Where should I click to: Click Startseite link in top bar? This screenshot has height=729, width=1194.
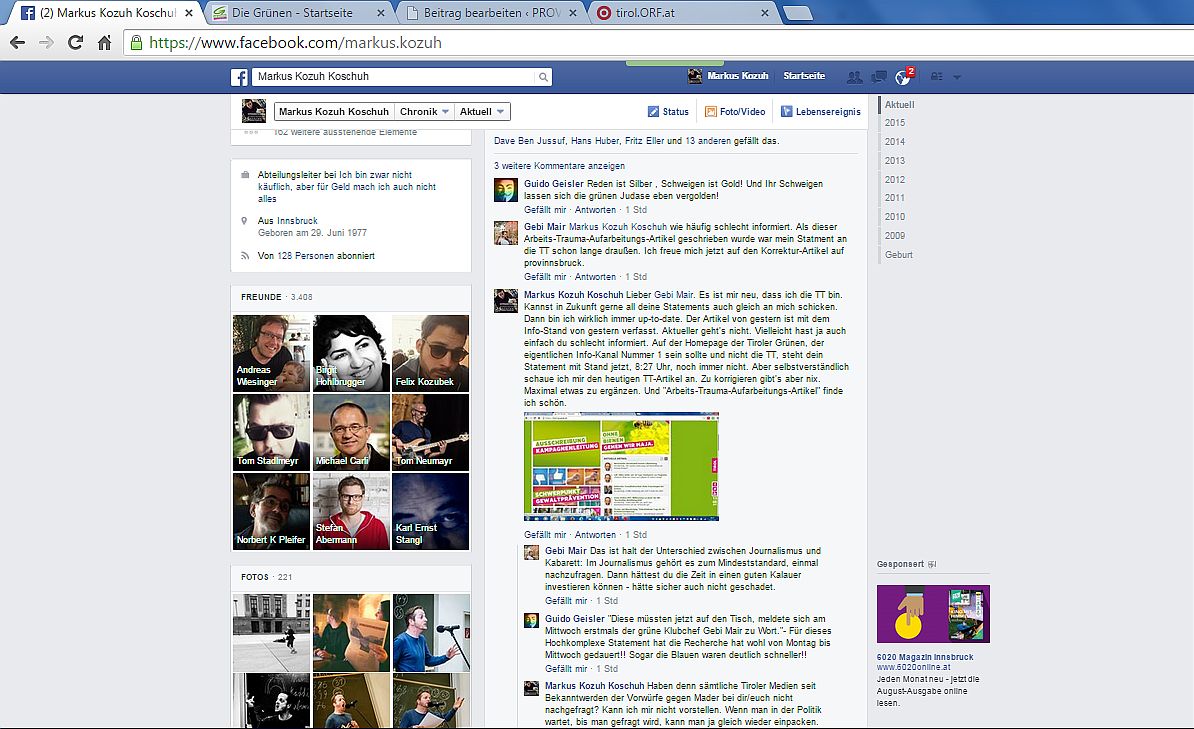click(804, 76)
